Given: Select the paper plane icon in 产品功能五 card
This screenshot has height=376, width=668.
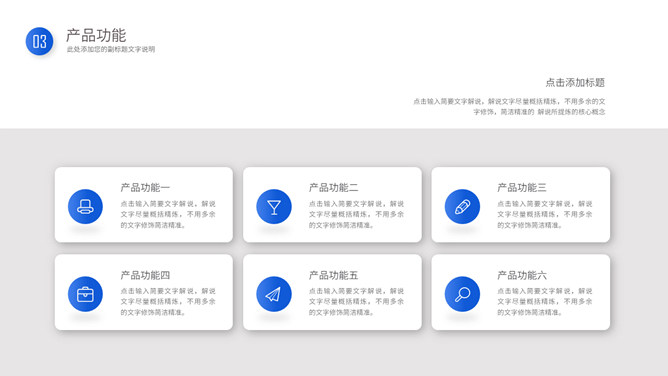Looking at the screenshot, I should [x=274, y=294].
